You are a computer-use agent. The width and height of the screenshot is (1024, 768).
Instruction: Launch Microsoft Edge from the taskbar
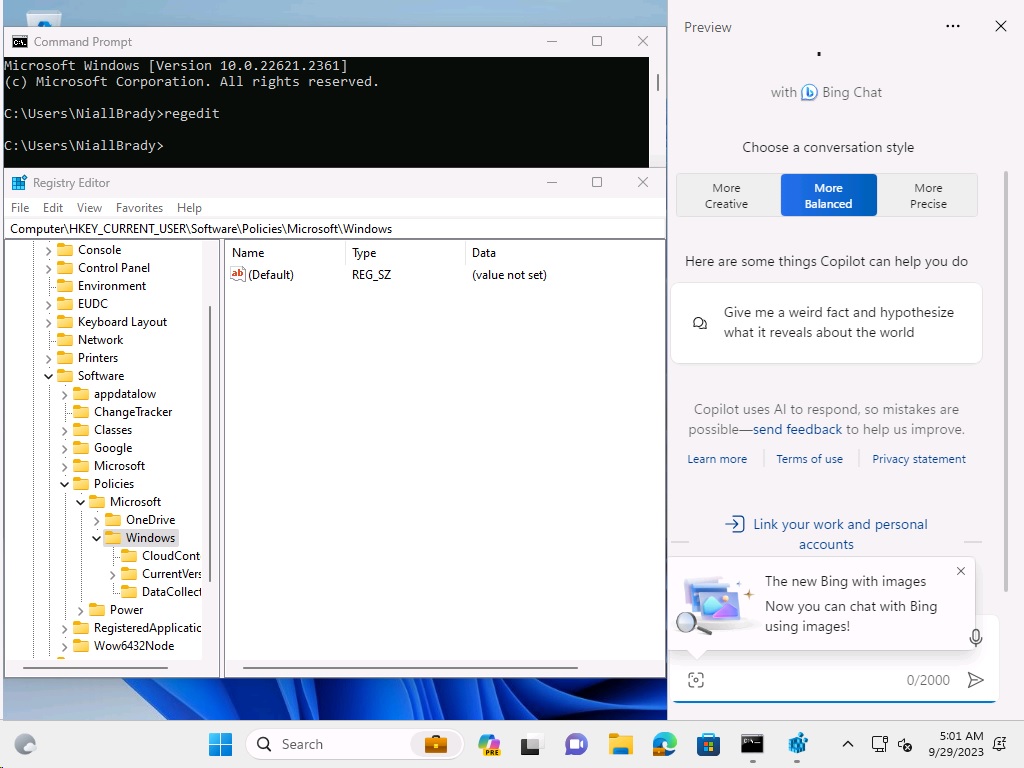click(x=664, y=744)
